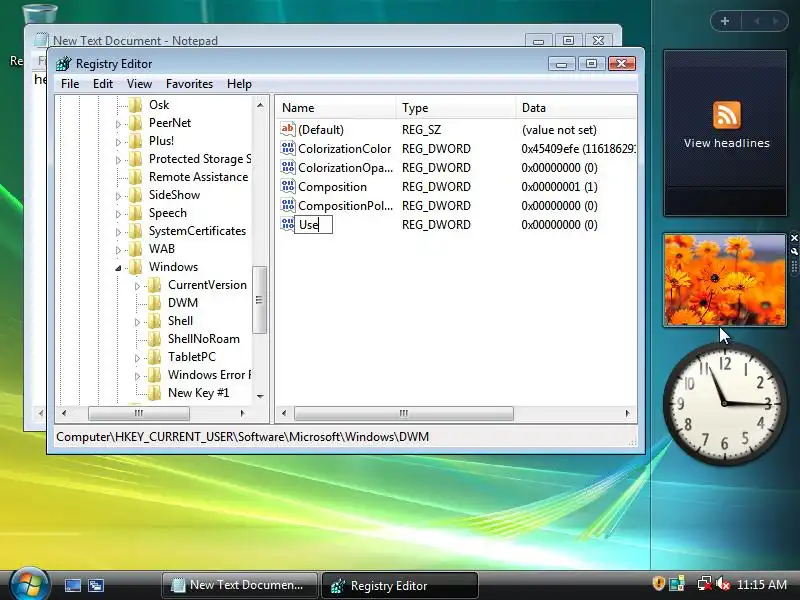Image resolution: width=800 pixels, height=600 pixels.
Task: Click the Registry Editor title bar icon
Action: (x=64, y=64)
